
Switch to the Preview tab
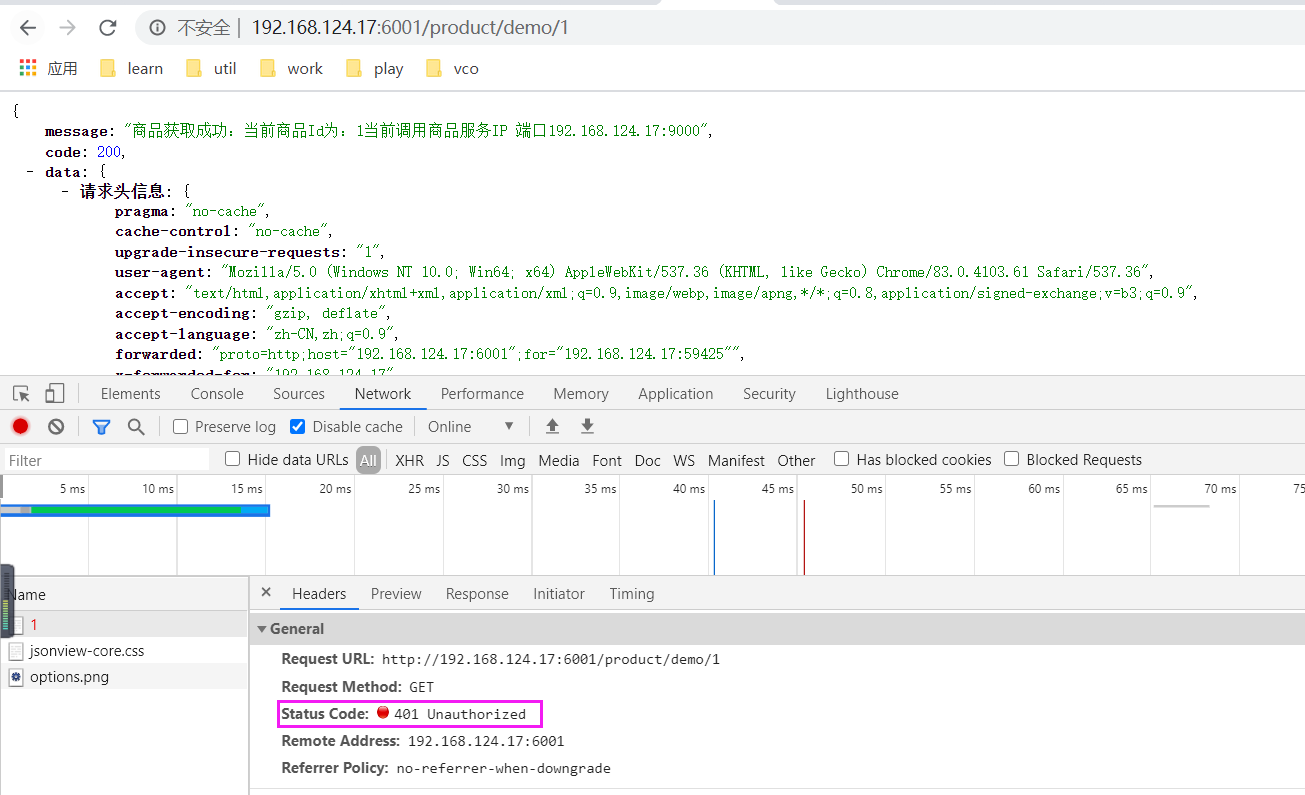pyautogui.click(x=396, y=593)
